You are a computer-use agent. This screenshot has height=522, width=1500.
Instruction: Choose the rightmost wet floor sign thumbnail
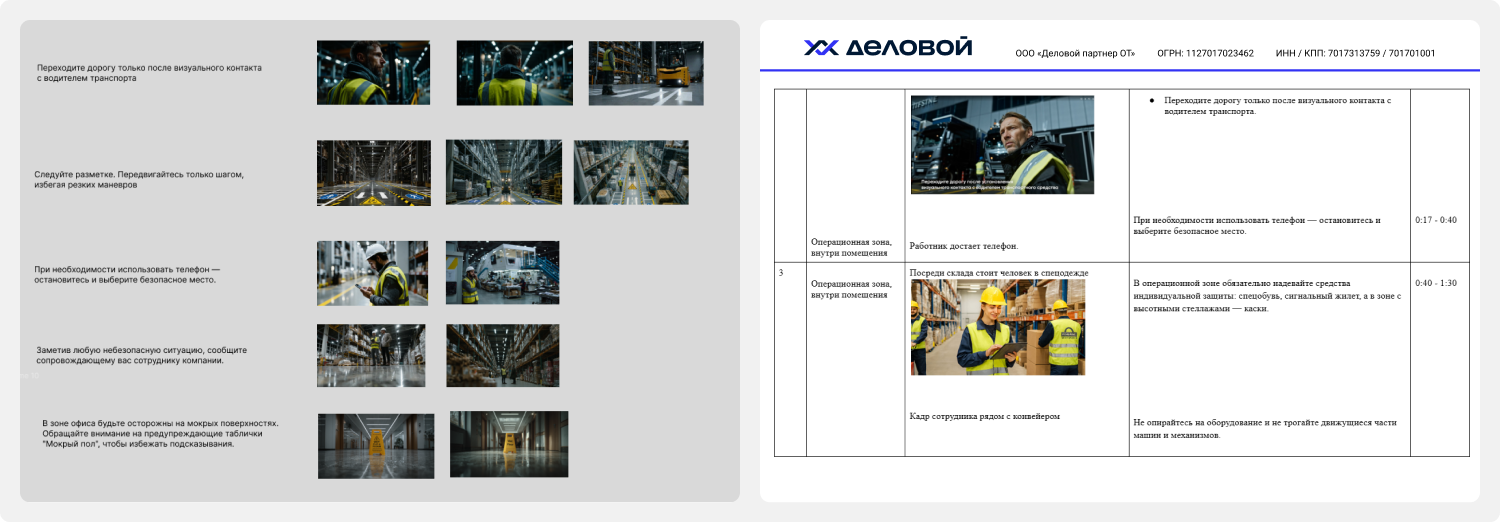(509, 444)
